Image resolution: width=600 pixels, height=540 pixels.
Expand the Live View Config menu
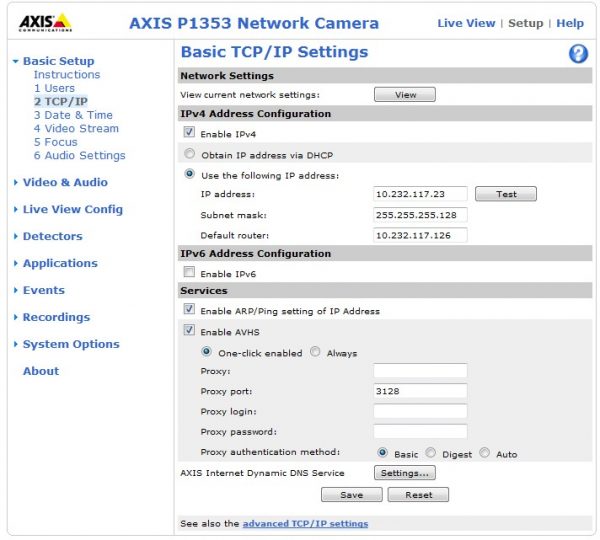72,209
